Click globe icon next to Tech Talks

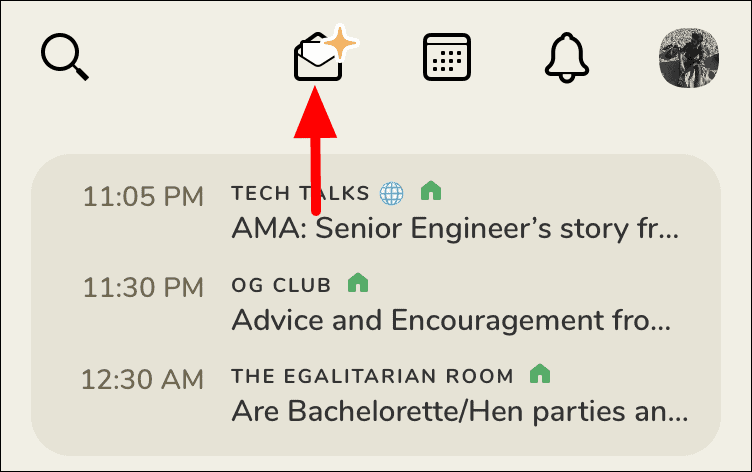[391, 193]
